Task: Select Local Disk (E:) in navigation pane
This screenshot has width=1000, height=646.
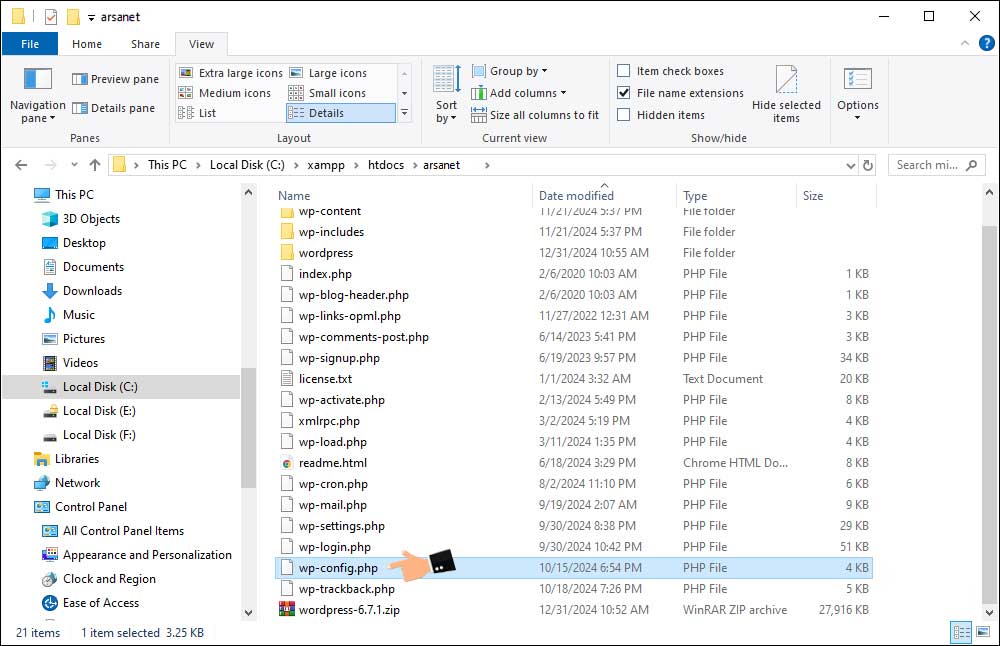Action: pos(99,411)
